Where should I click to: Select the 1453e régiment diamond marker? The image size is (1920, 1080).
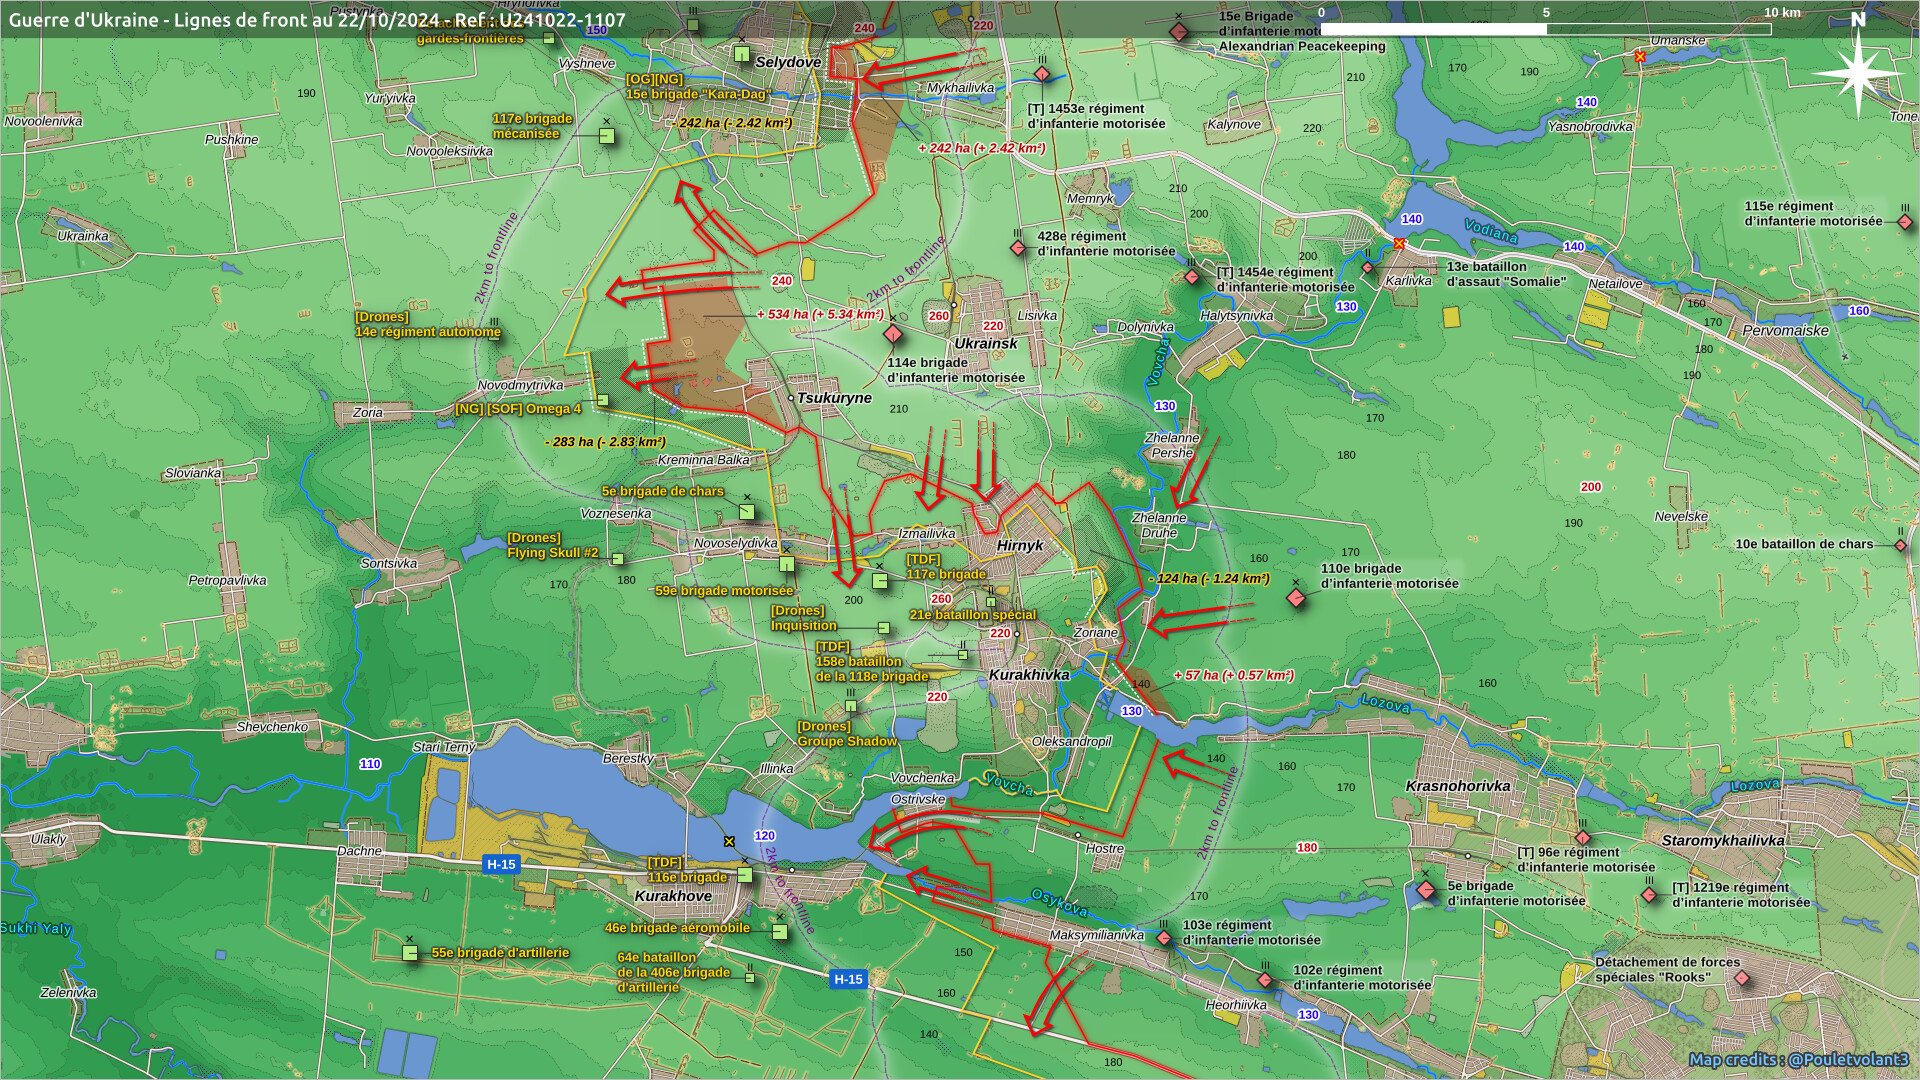tap(1042, 74)
